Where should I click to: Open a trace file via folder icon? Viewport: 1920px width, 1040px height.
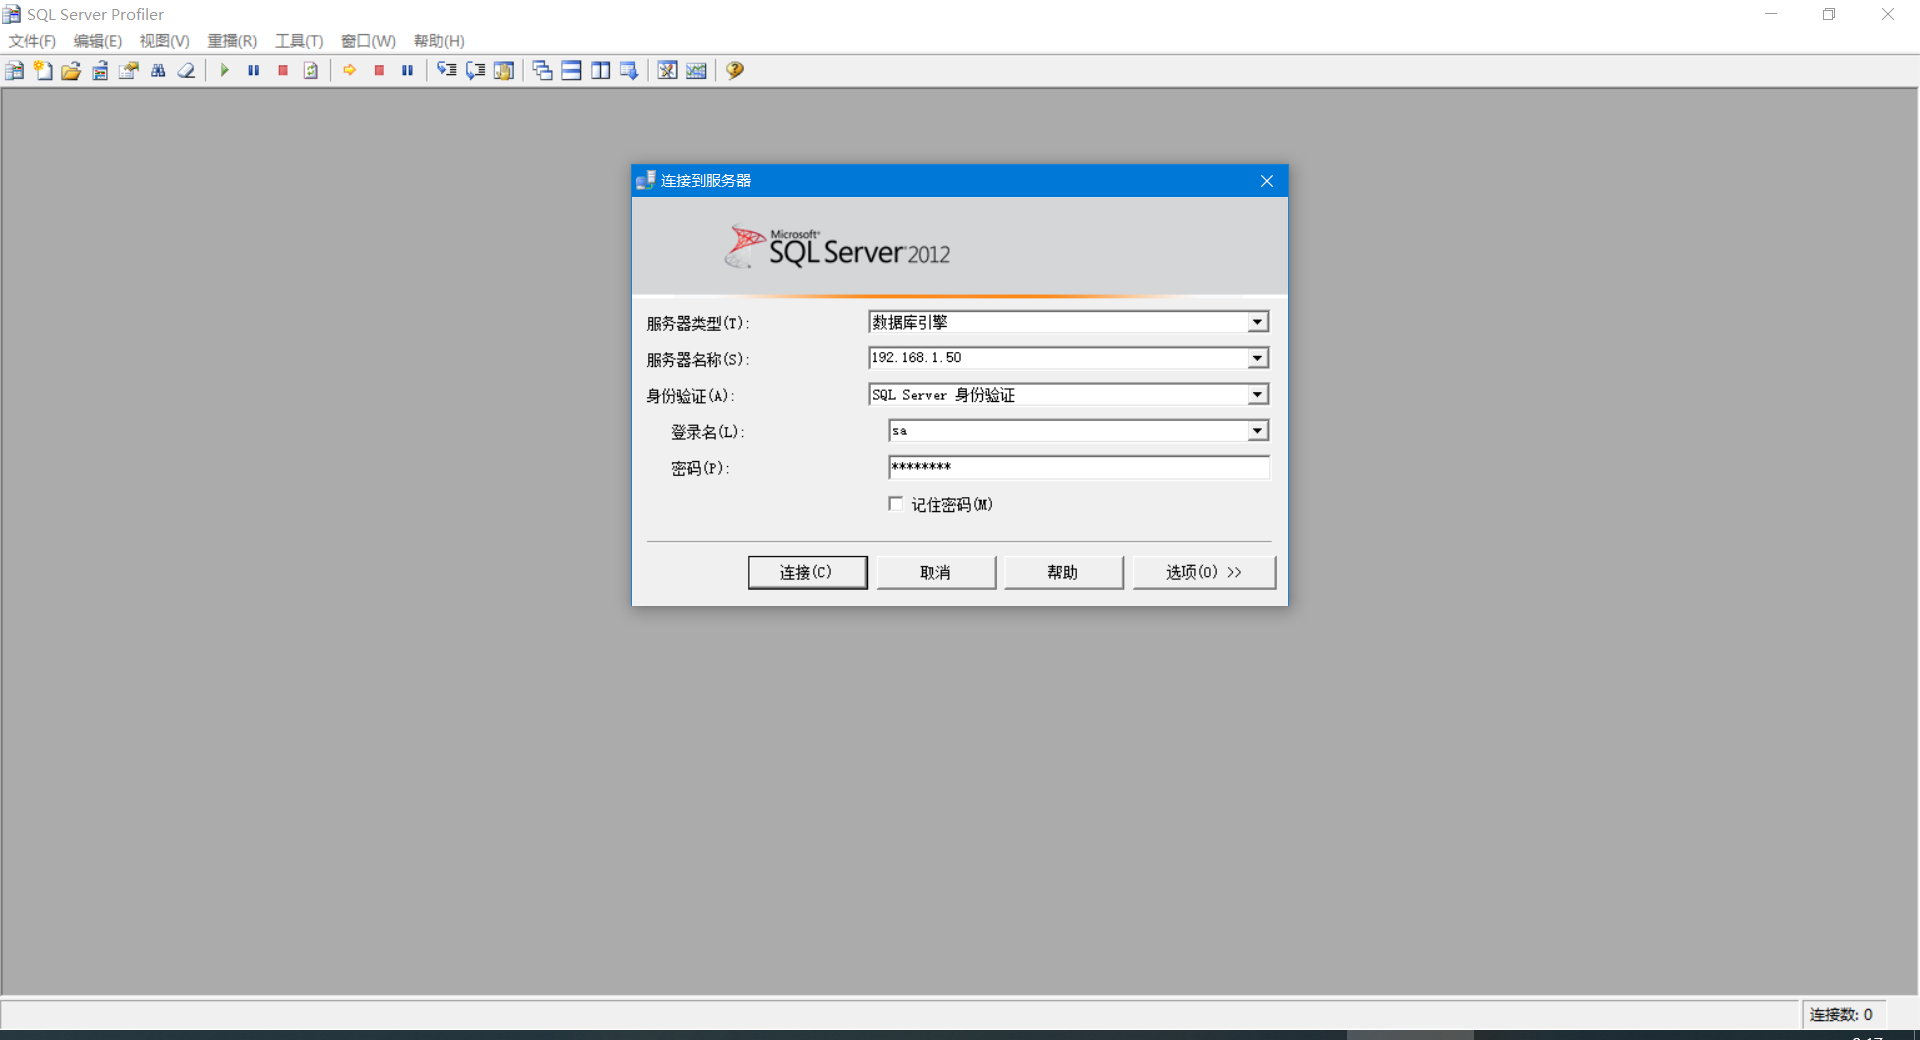[x=71, y=70]
